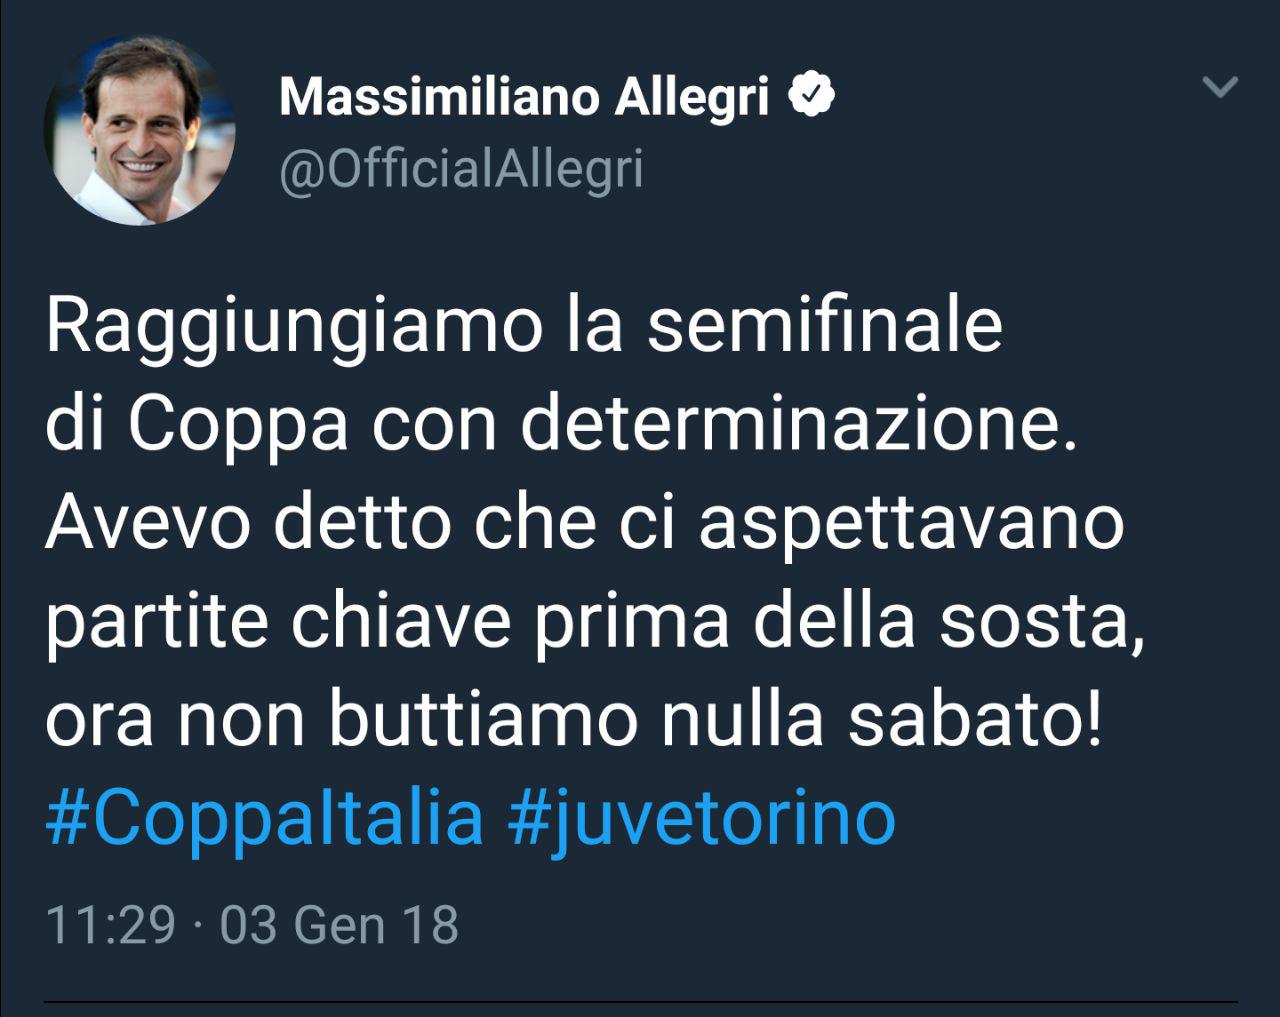Viewport: 1280px width, 1017px height.
Task: Follow the #juvetorino hashtag link
Action: click(701, 817)
